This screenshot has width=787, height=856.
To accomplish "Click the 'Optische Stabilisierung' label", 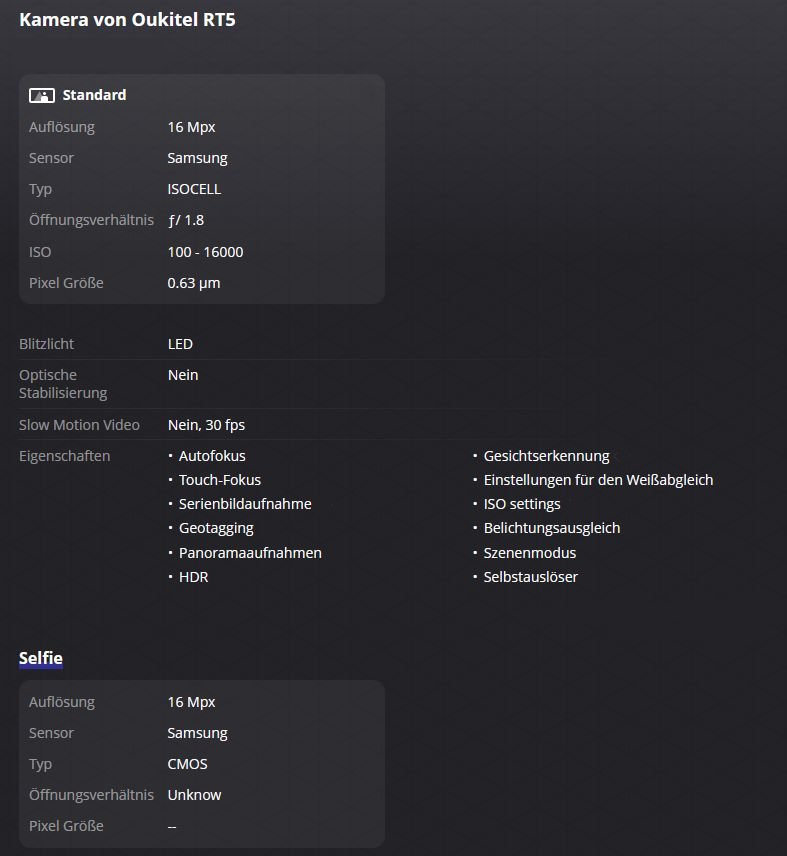I will pos(63,384).
